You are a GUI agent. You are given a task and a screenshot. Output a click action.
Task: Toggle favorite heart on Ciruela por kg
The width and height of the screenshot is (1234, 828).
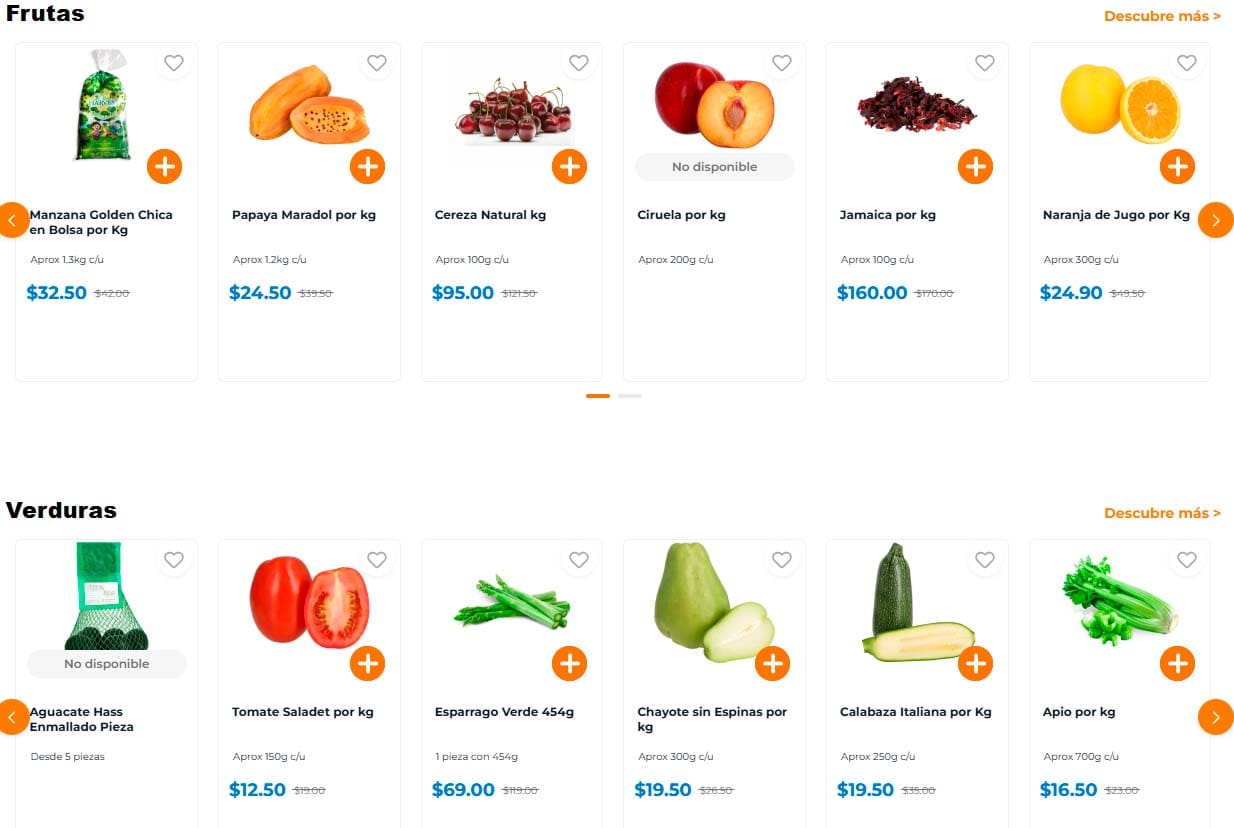click(782, 63)
